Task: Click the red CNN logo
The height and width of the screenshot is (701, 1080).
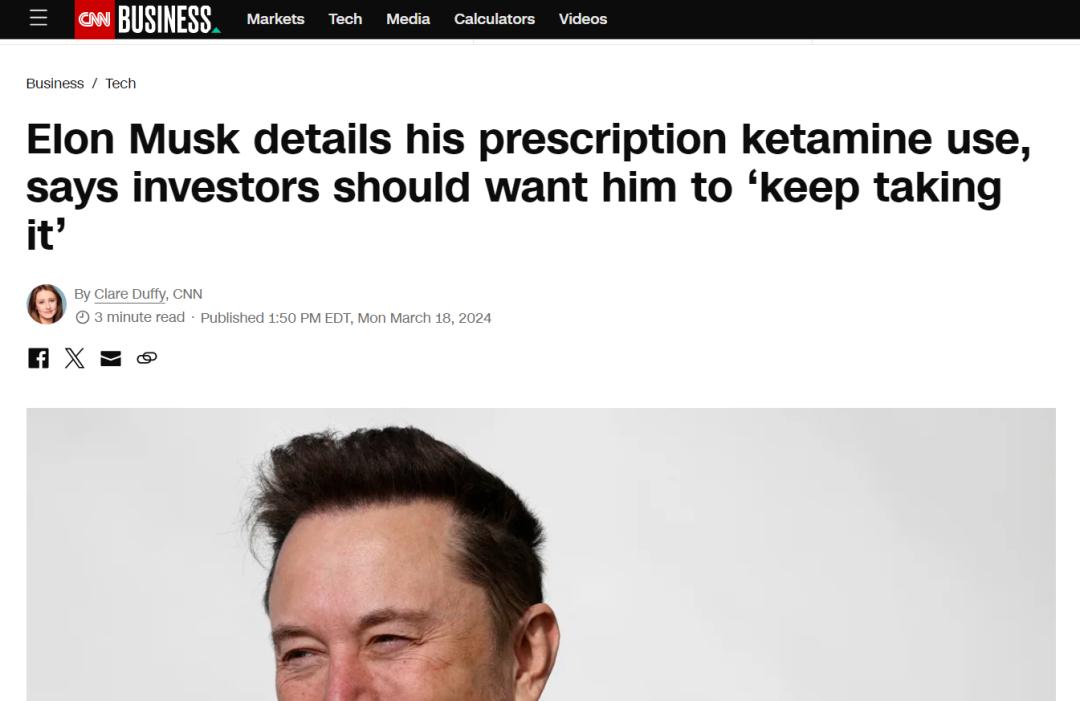Action: [x=94, y=19]
